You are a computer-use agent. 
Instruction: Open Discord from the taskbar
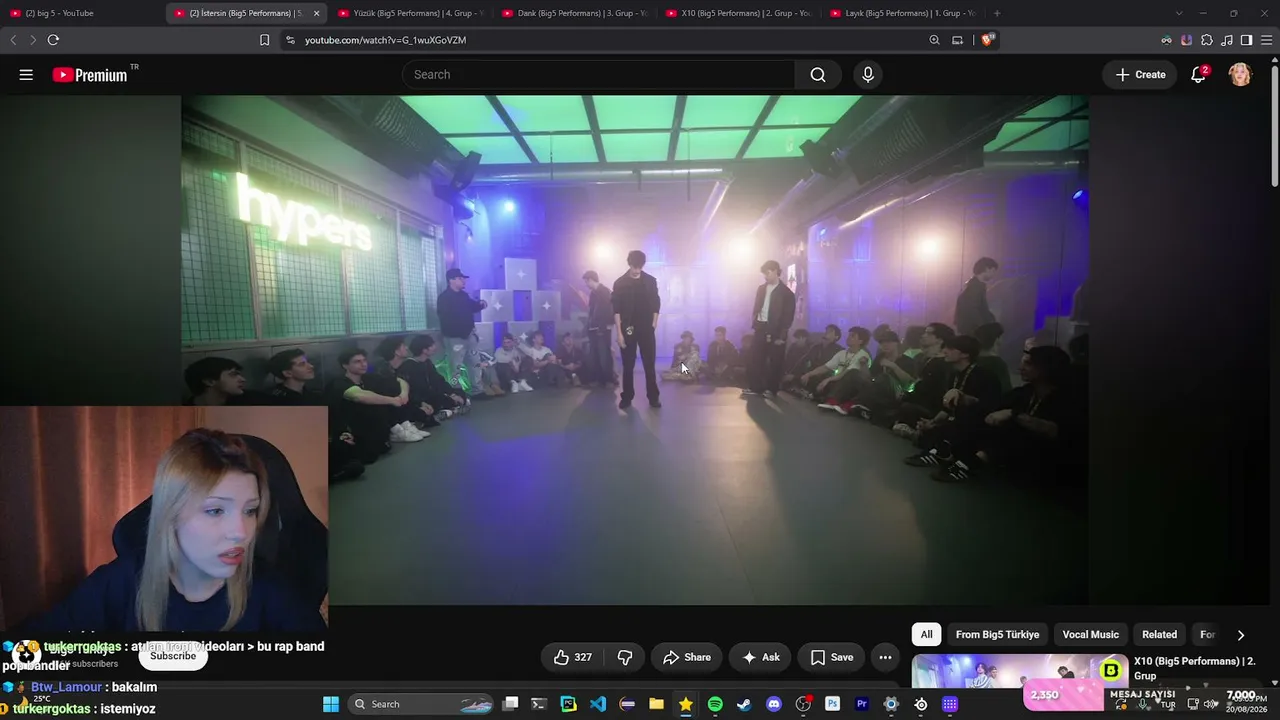(x=773, y=704)
